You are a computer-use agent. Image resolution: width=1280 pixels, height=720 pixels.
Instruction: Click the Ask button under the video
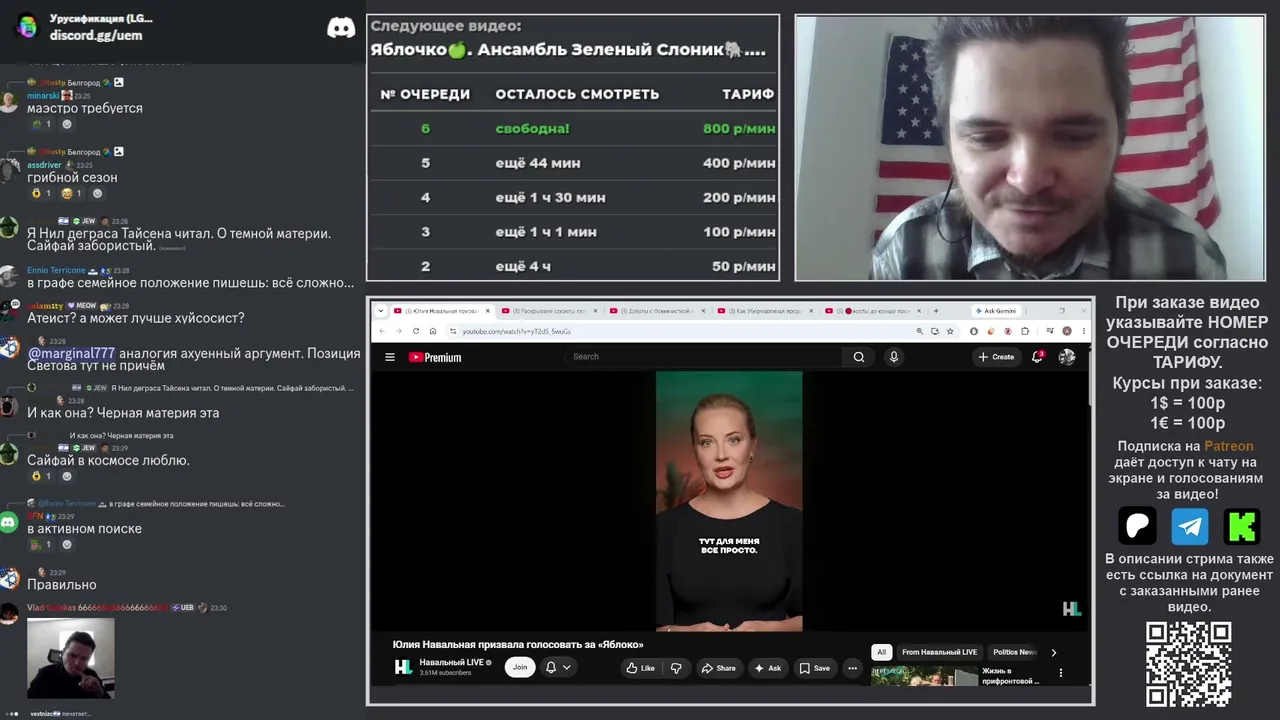click(768, 668)
